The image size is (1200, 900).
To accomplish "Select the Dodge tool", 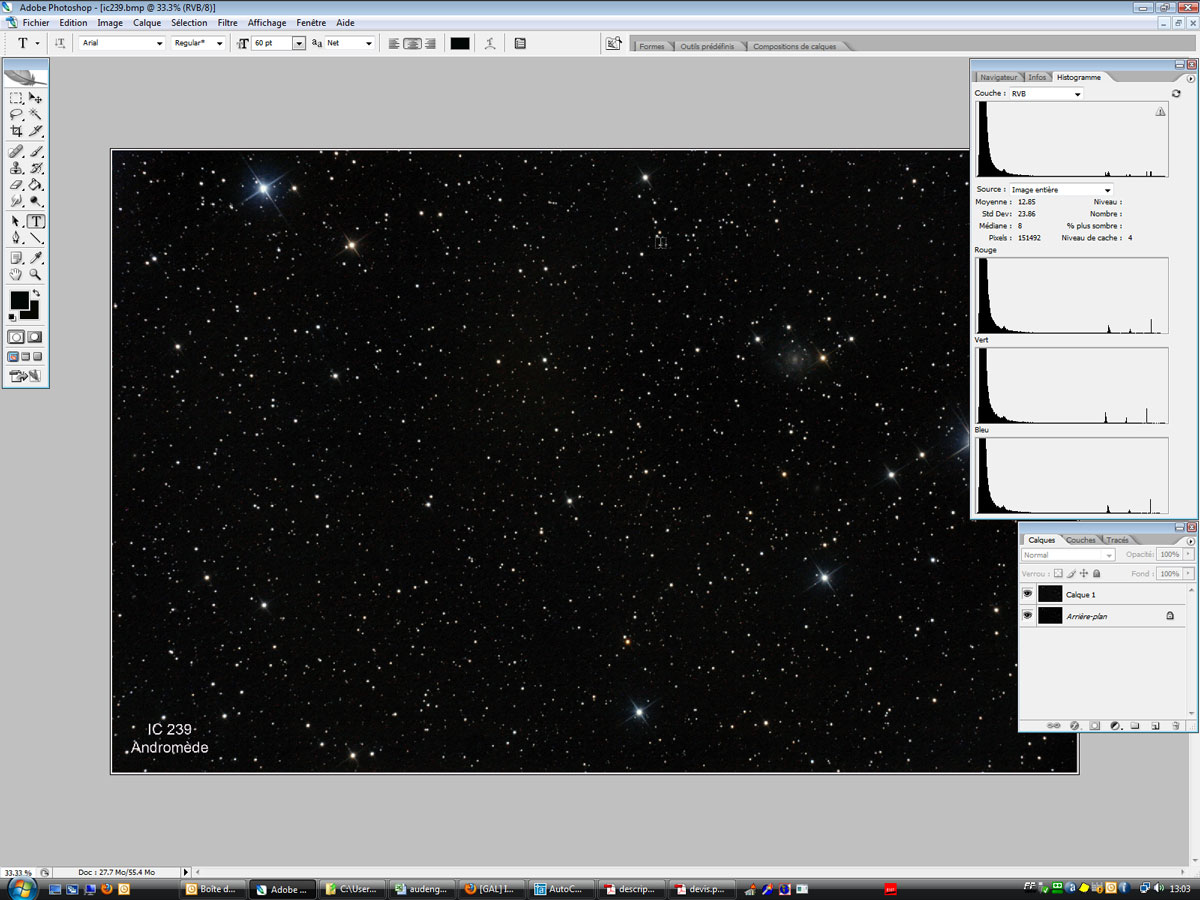I will 35,200.
